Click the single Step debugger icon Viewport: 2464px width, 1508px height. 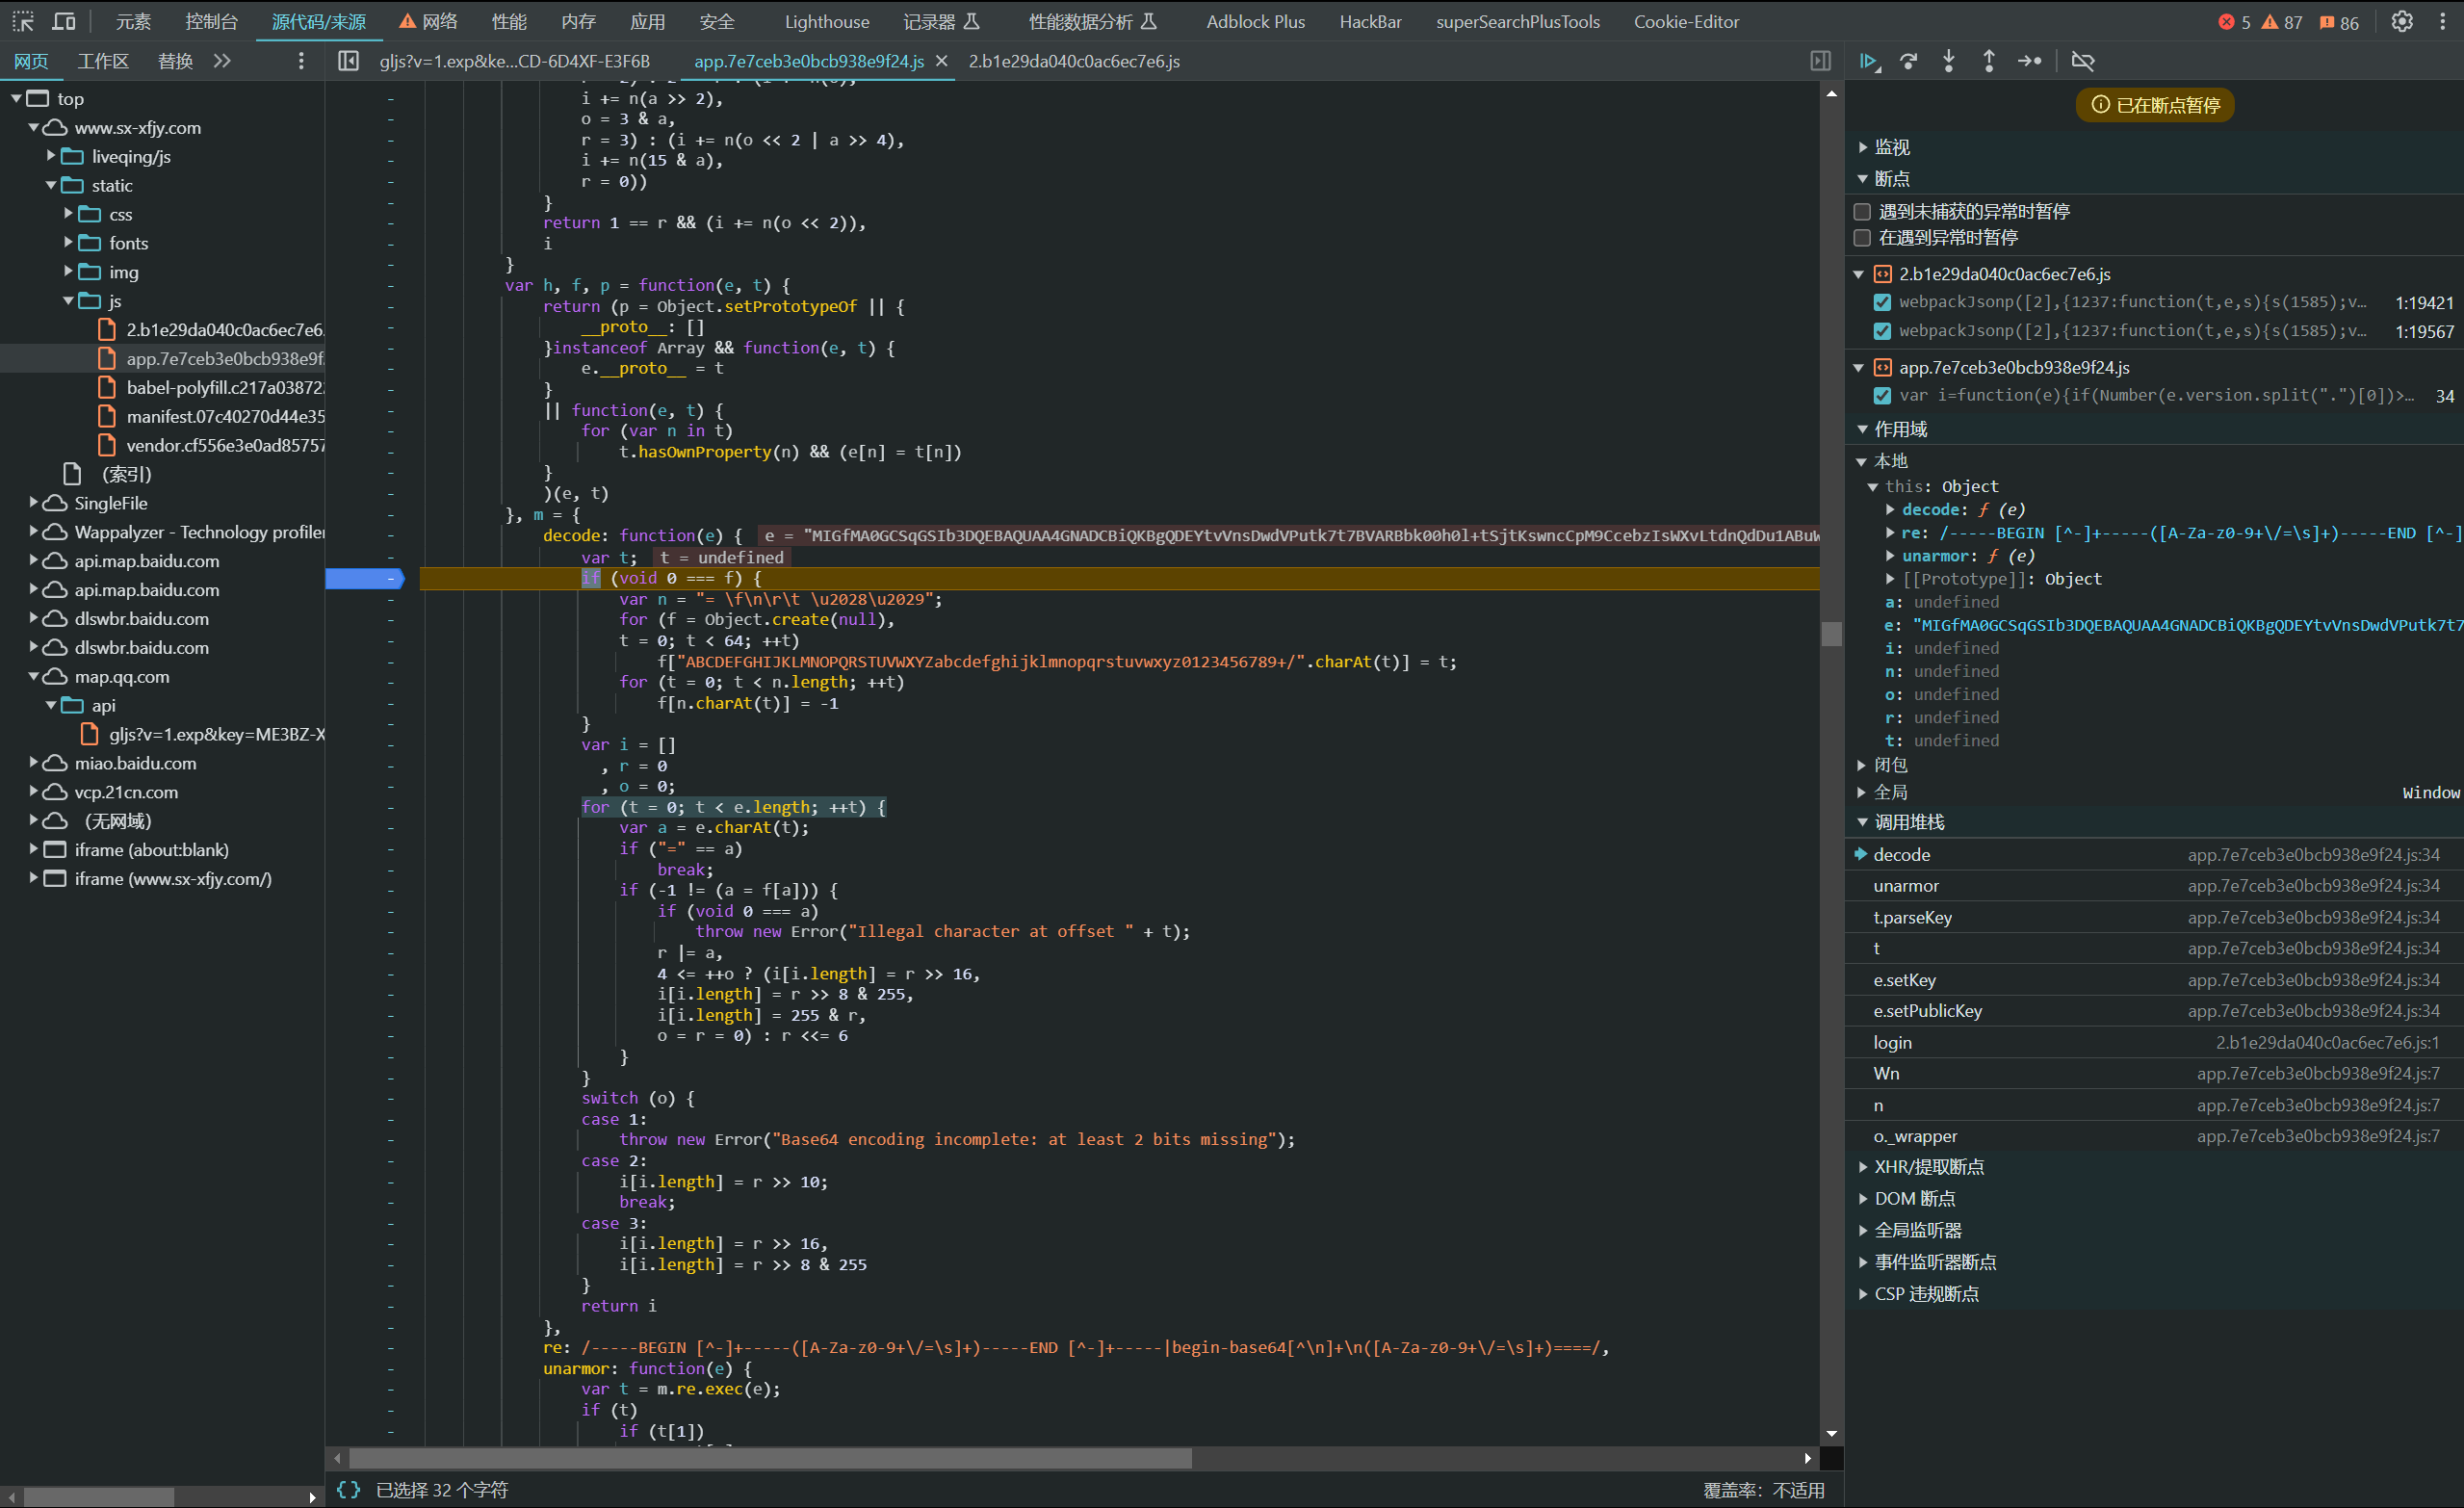tap(2029, 61)
